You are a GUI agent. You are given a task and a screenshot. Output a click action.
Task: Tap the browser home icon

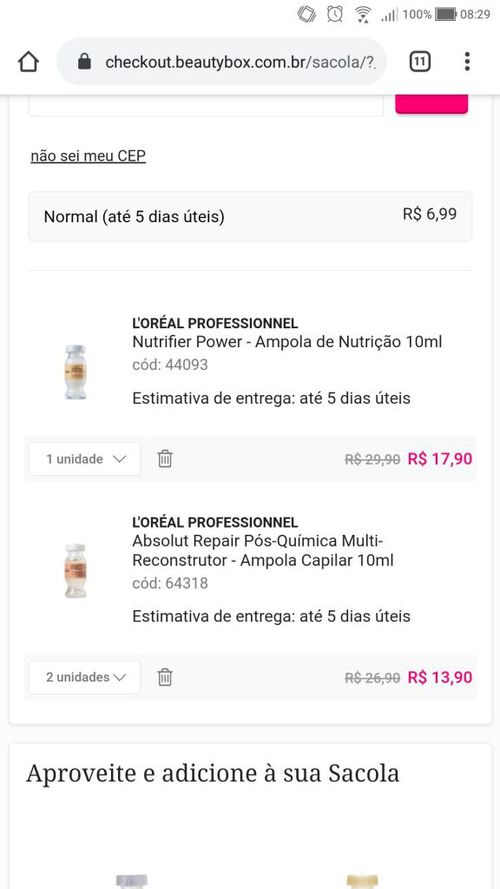28,61
